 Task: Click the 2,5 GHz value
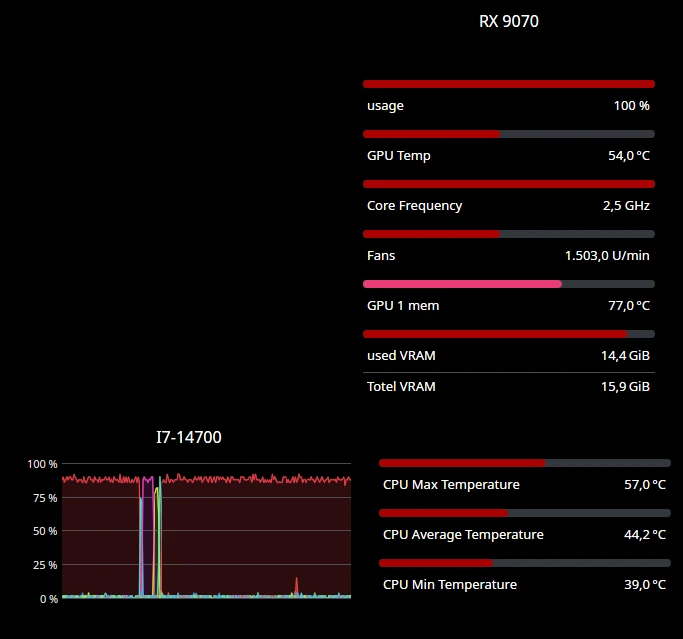click(626, 206)
